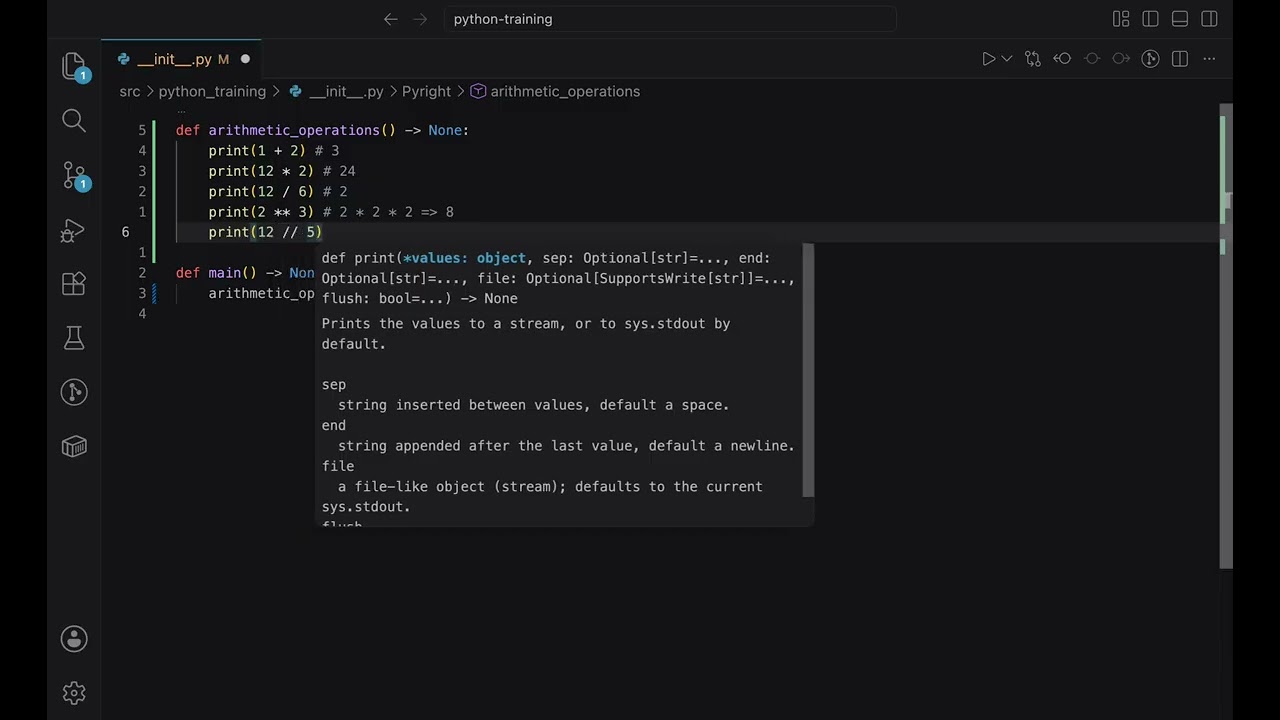Open the More Actions ellipsis menu
Viewport: 1280px width, 720px height.
pos(1209,59)
